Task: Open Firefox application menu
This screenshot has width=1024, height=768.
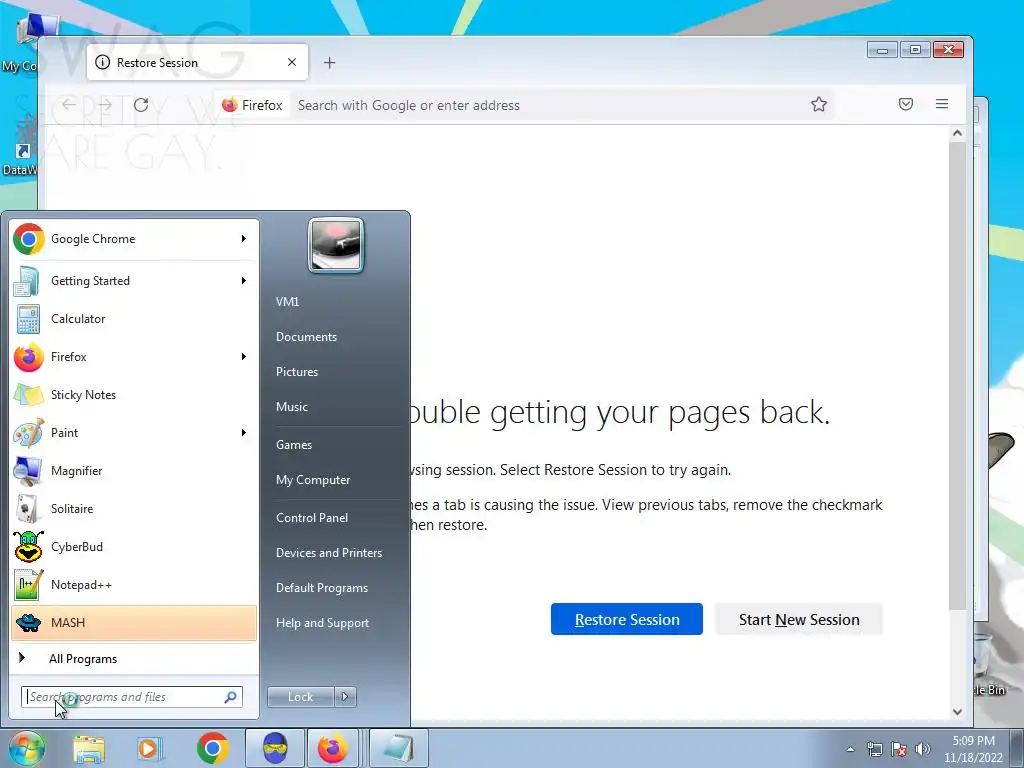Action: point(942,104)
